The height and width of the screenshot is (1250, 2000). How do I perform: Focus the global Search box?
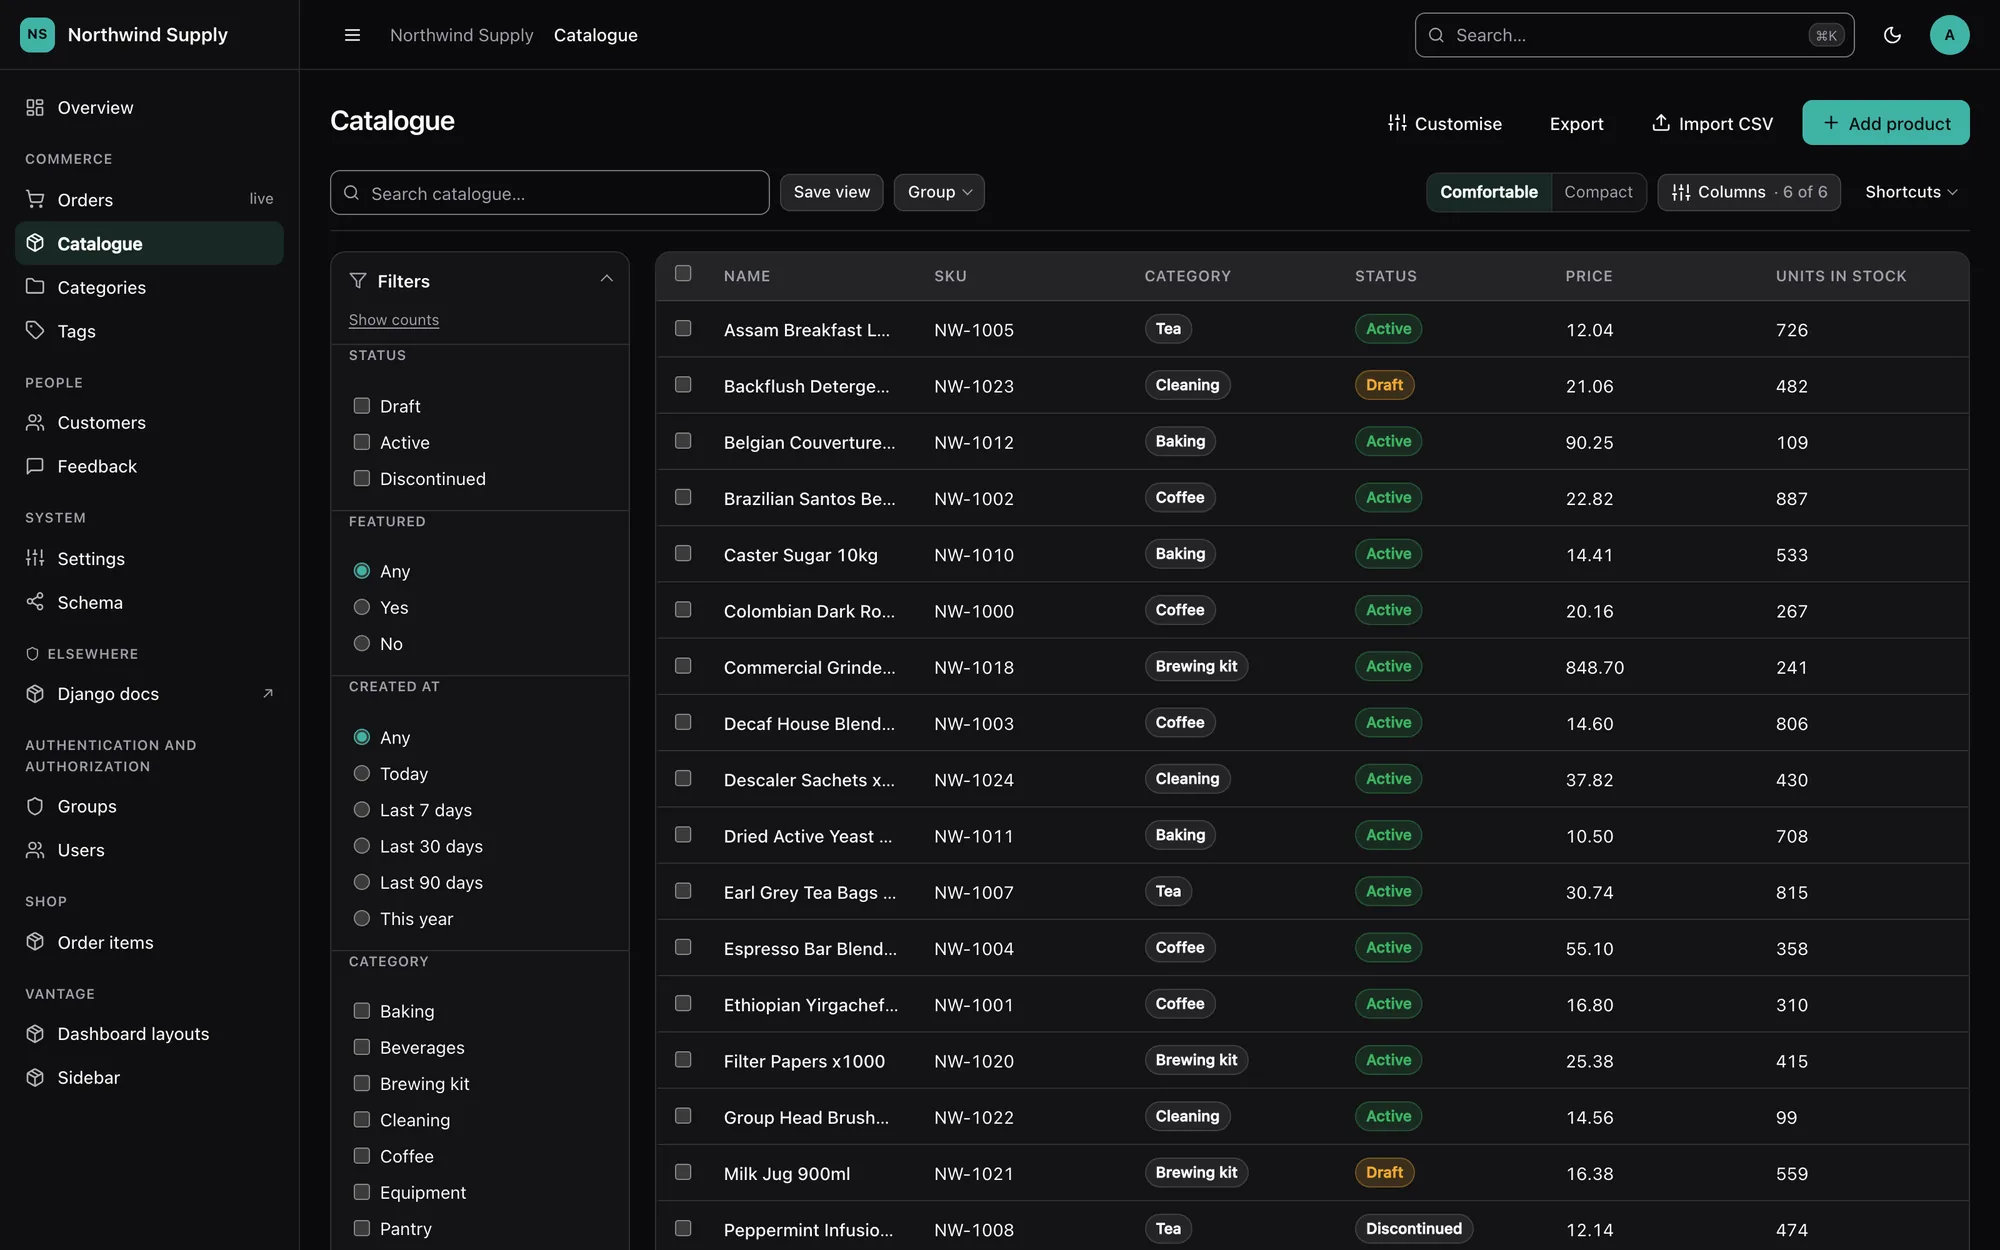click(x=1634, y=35)
